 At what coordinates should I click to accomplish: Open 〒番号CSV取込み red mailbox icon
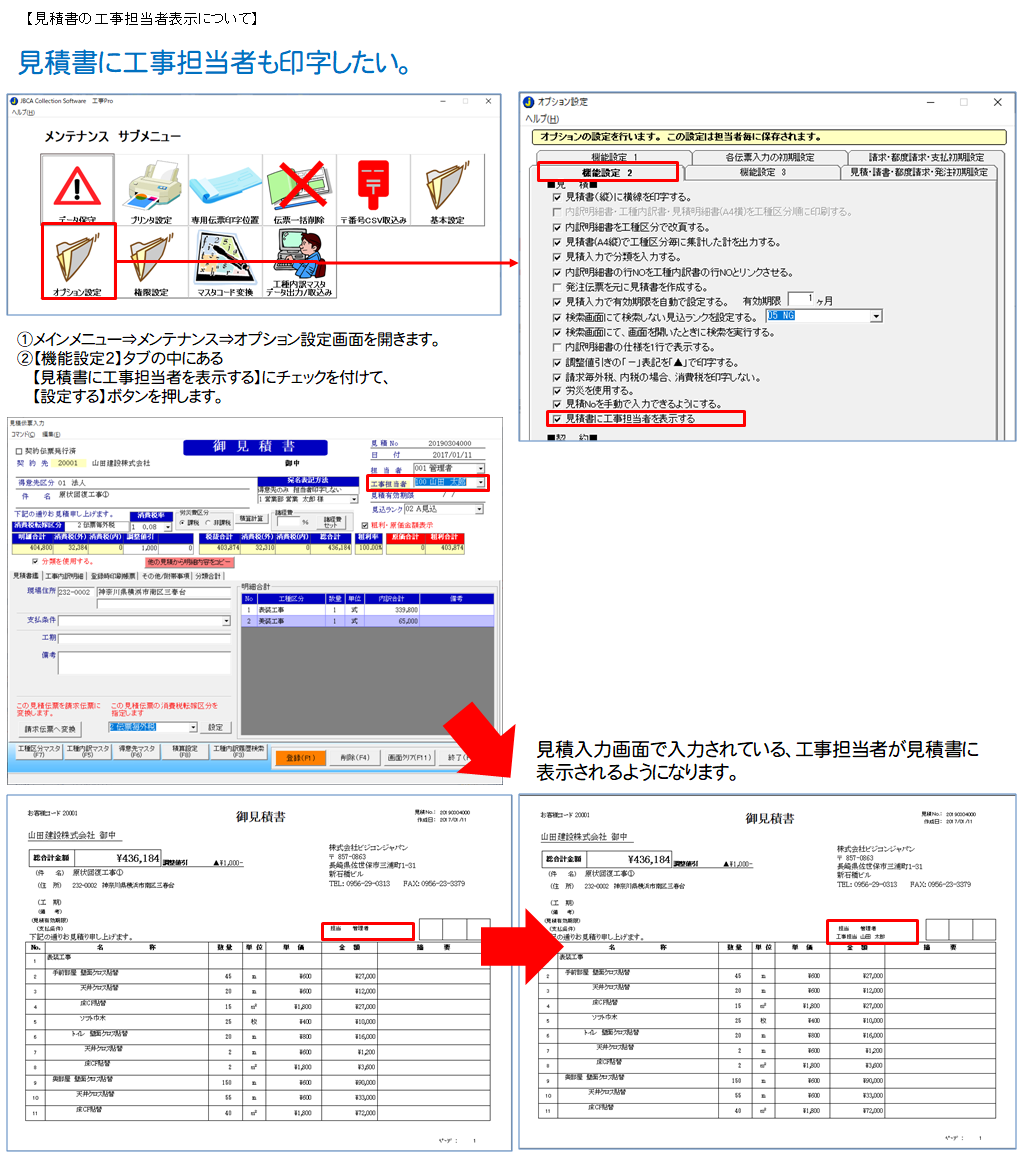click(373, 190)
